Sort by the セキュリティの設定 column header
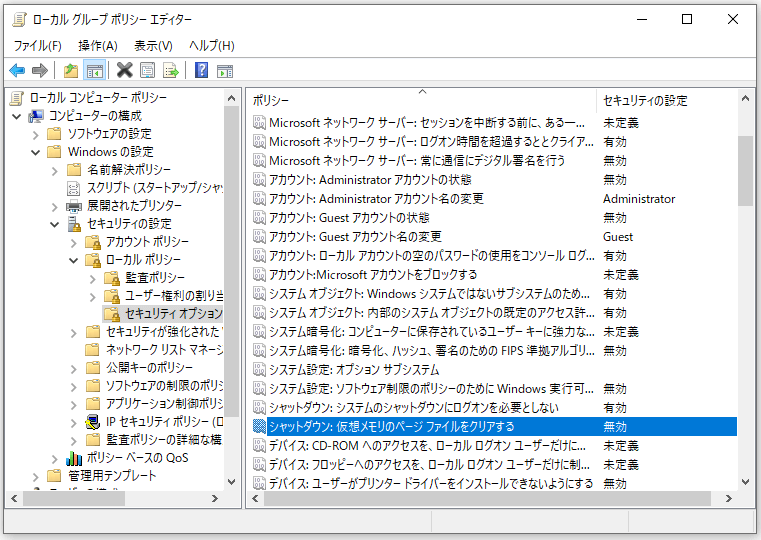761x540 pixels. coord(666,100)
